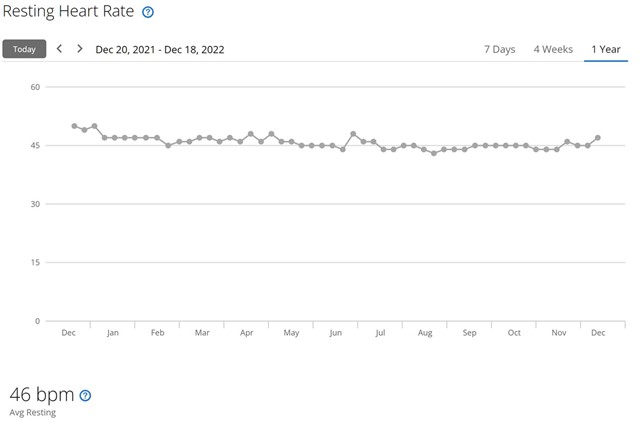Viewport: 640px width, 422px height.
Task: Switch to 4 Weeks view
Action: (552, 49)
